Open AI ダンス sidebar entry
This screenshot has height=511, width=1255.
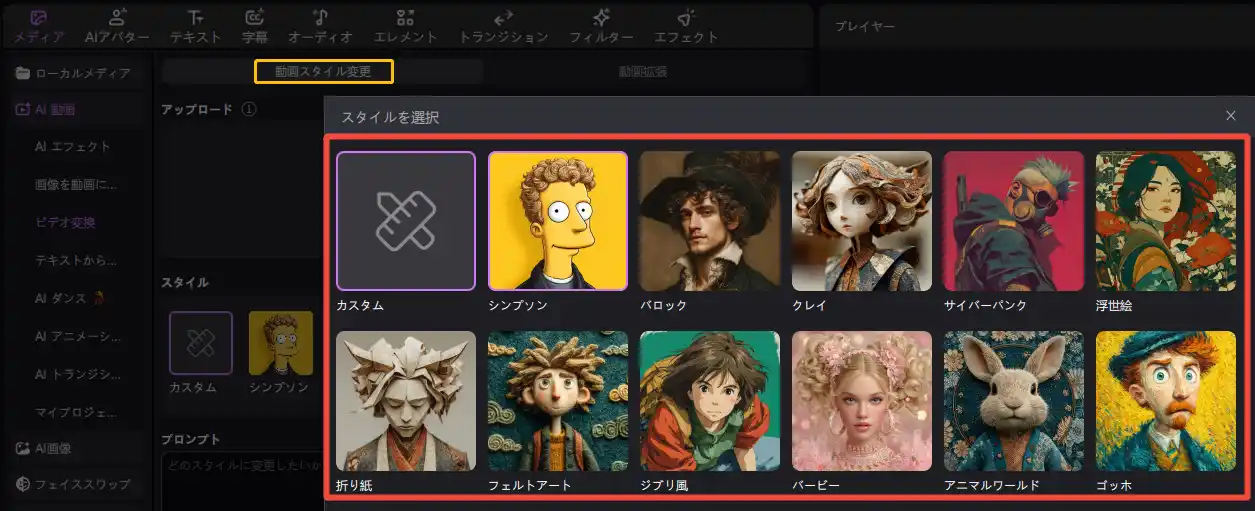click(x=70, y=298)
